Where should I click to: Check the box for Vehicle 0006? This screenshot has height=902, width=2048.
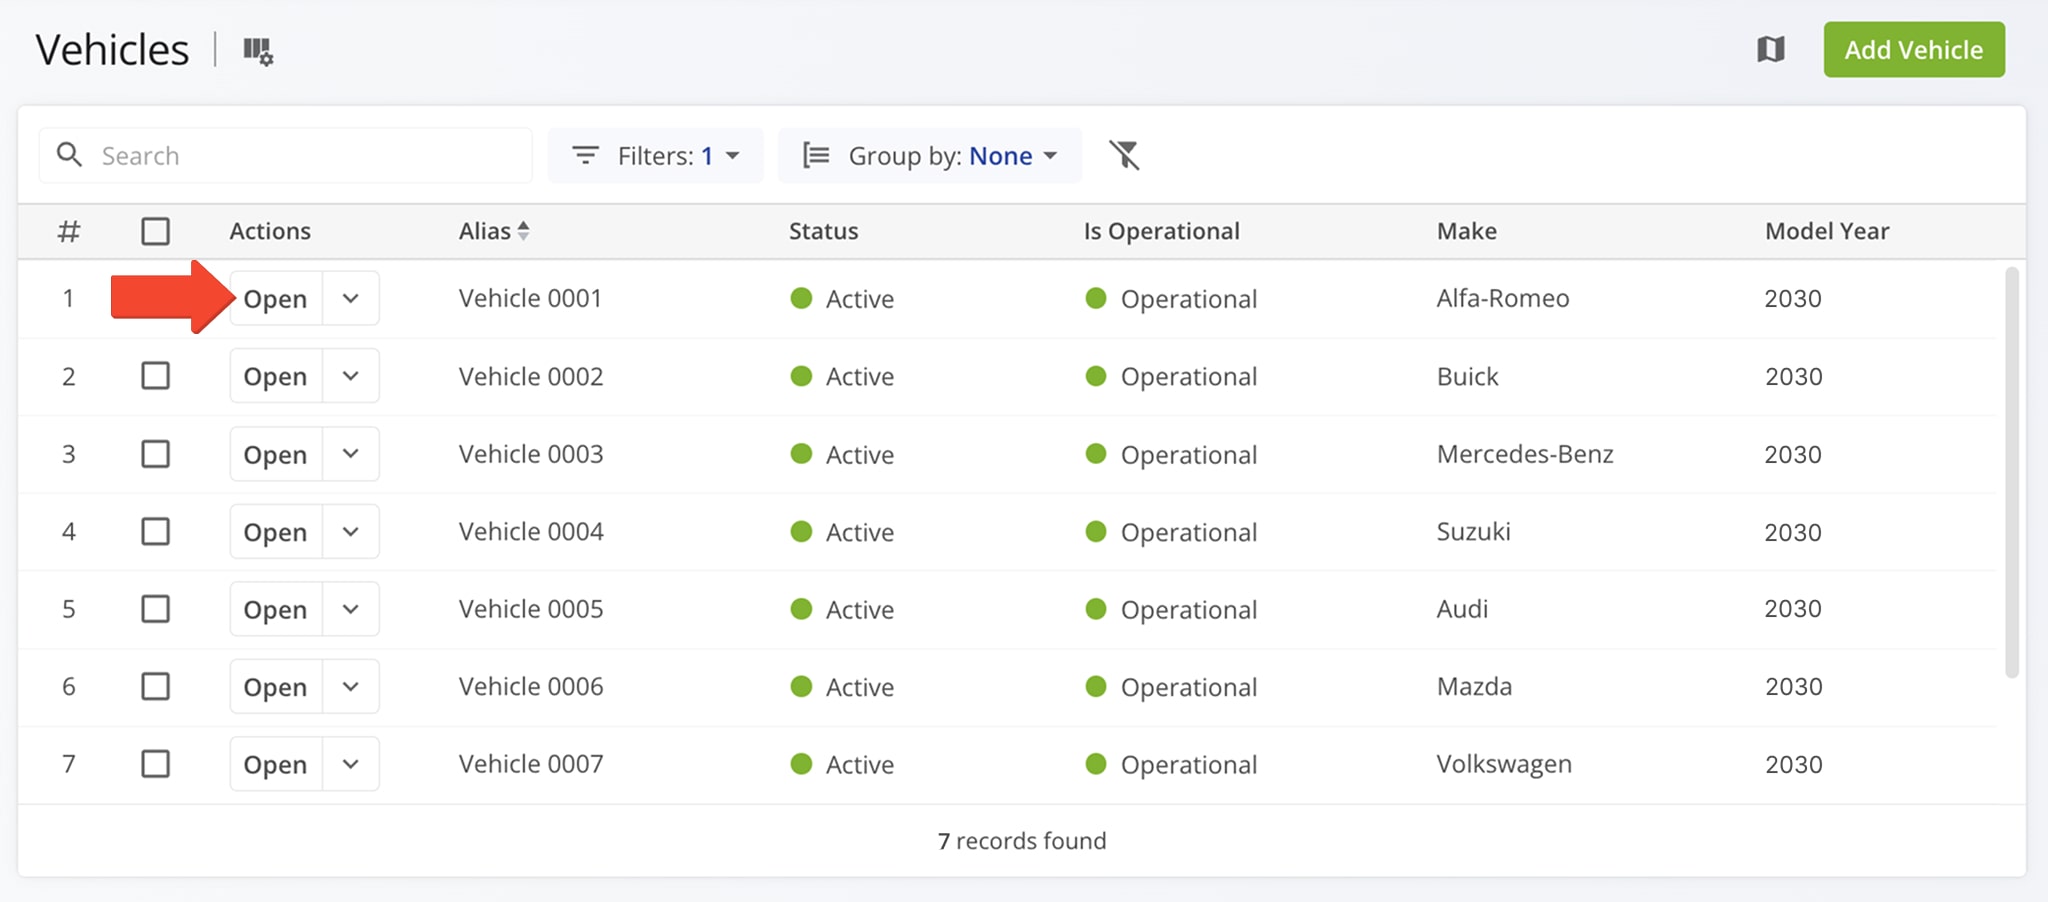155,686
